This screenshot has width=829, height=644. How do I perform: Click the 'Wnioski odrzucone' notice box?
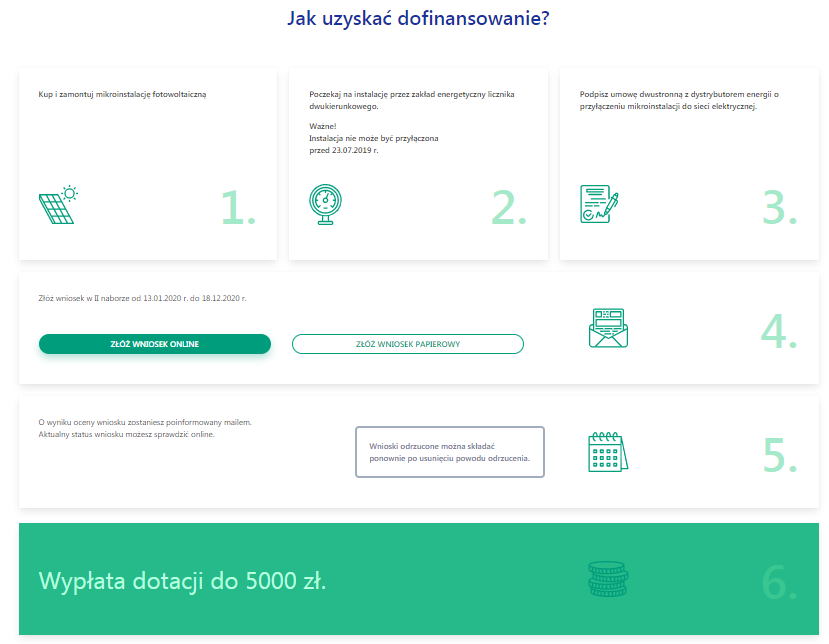pyautogui.click(x=450, y=452)
